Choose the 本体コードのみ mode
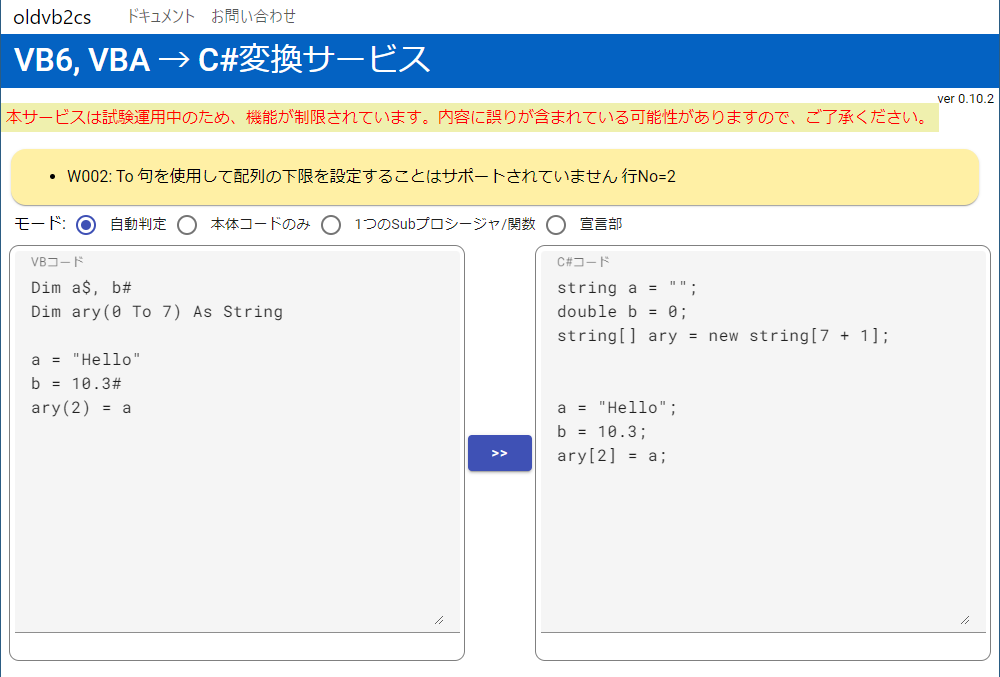 (x=186, y=224)
